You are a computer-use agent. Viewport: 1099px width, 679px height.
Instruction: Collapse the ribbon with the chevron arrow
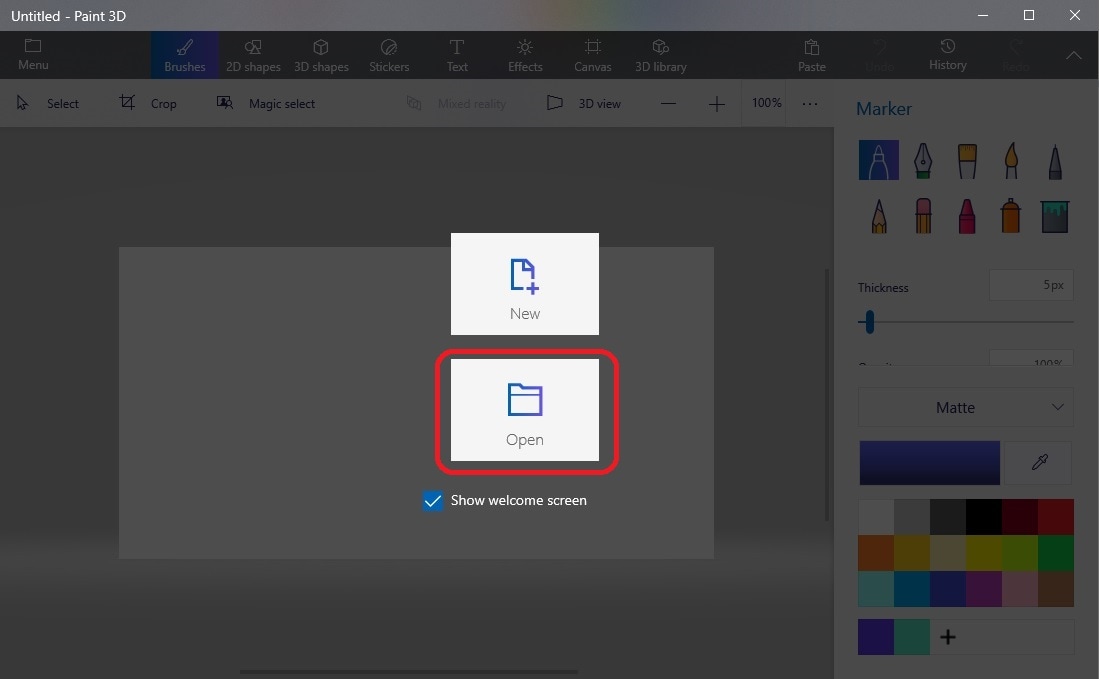click(x=1074, y=55)
